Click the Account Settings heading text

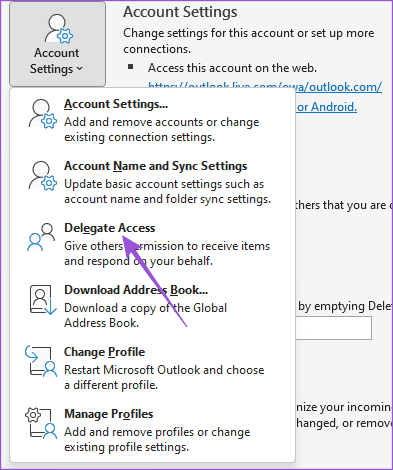pyautogui.click(x=180, y=12)
